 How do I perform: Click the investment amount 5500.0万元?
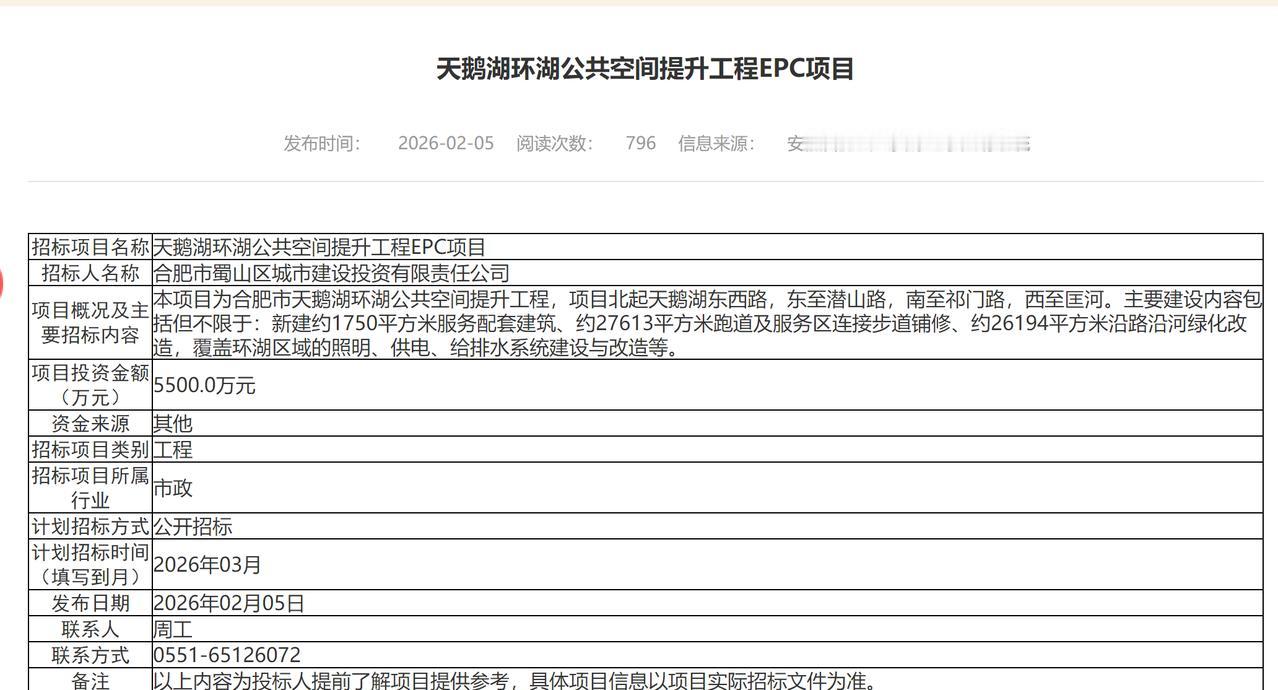point(205,386)
